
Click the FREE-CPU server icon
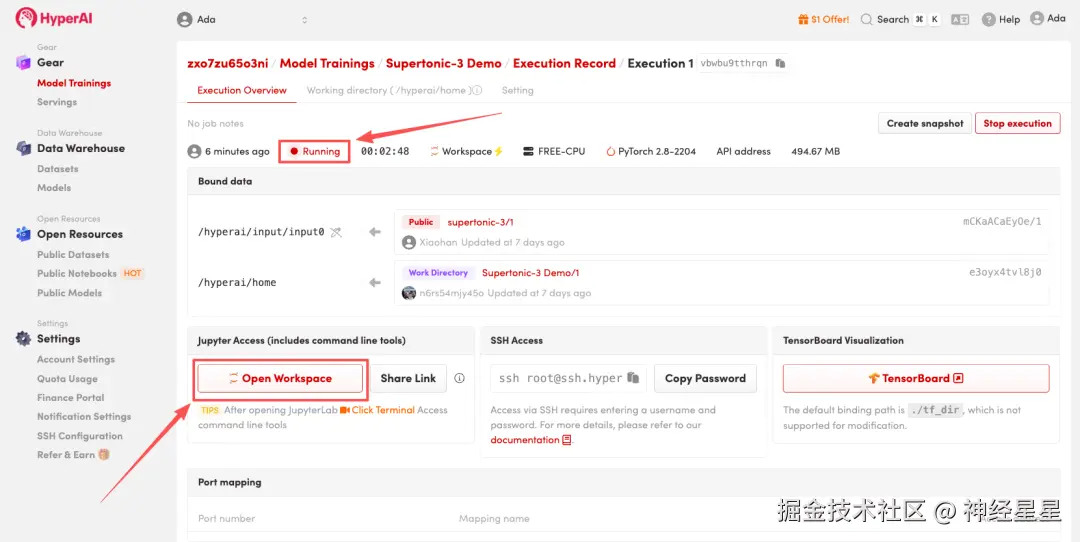(x=528, y=152)
